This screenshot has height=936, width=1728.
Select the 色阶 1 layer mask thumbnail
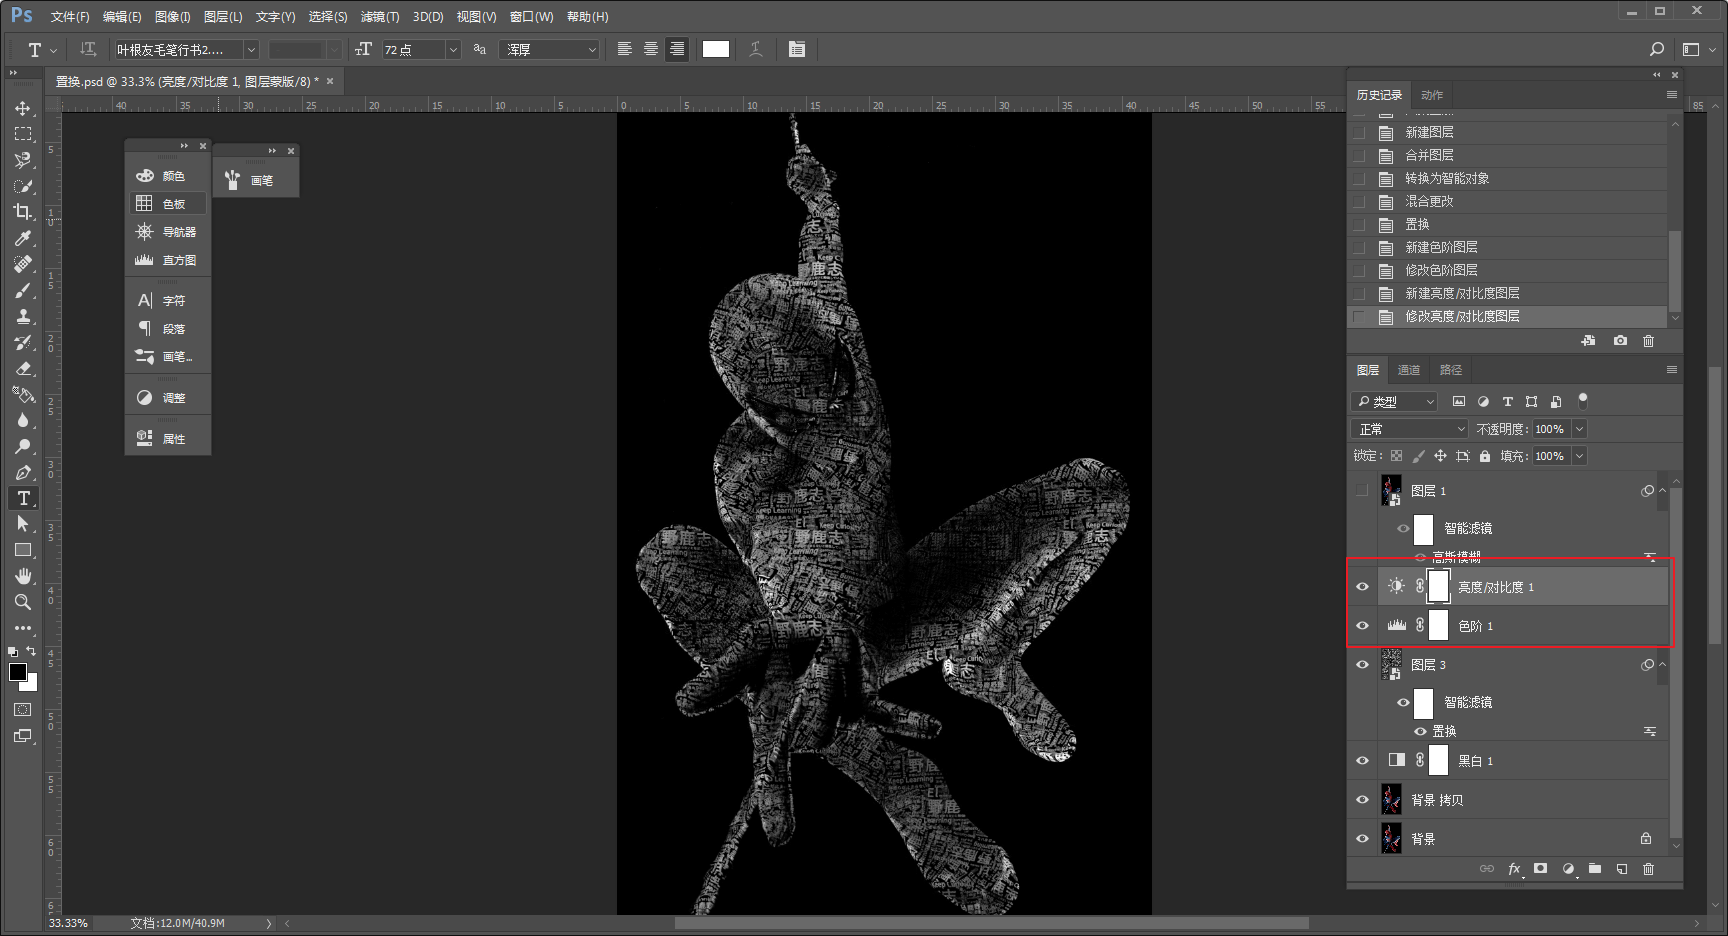pos(1439,626)
